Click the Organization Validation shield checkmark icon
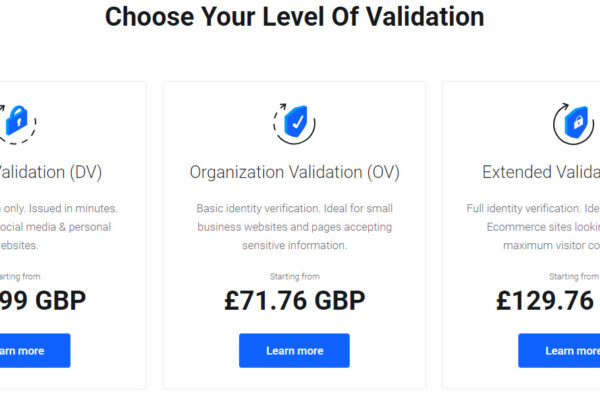 (294, 124)
